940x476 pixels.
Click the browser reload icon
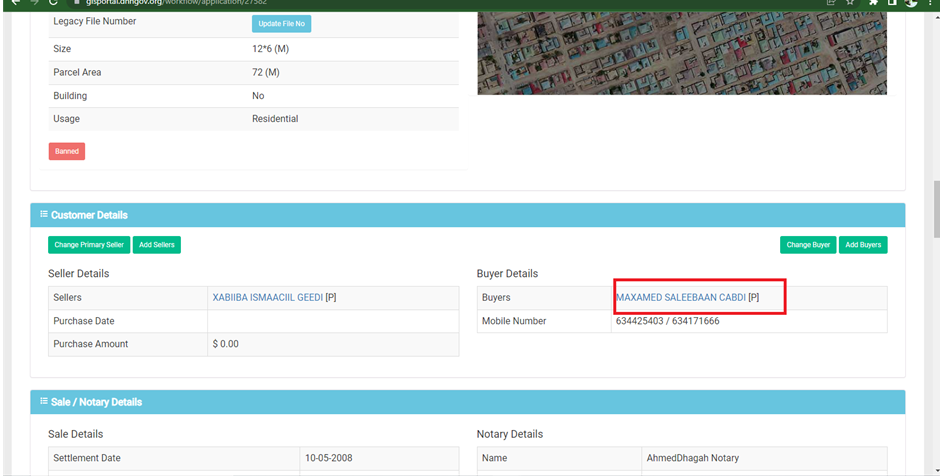[x=53, y=2]
